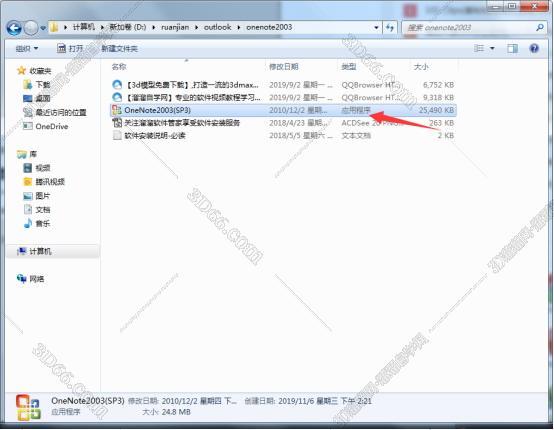Click the 6,752 KB size cell
Screen dimensions: 554x430
(x=438, y=85)
